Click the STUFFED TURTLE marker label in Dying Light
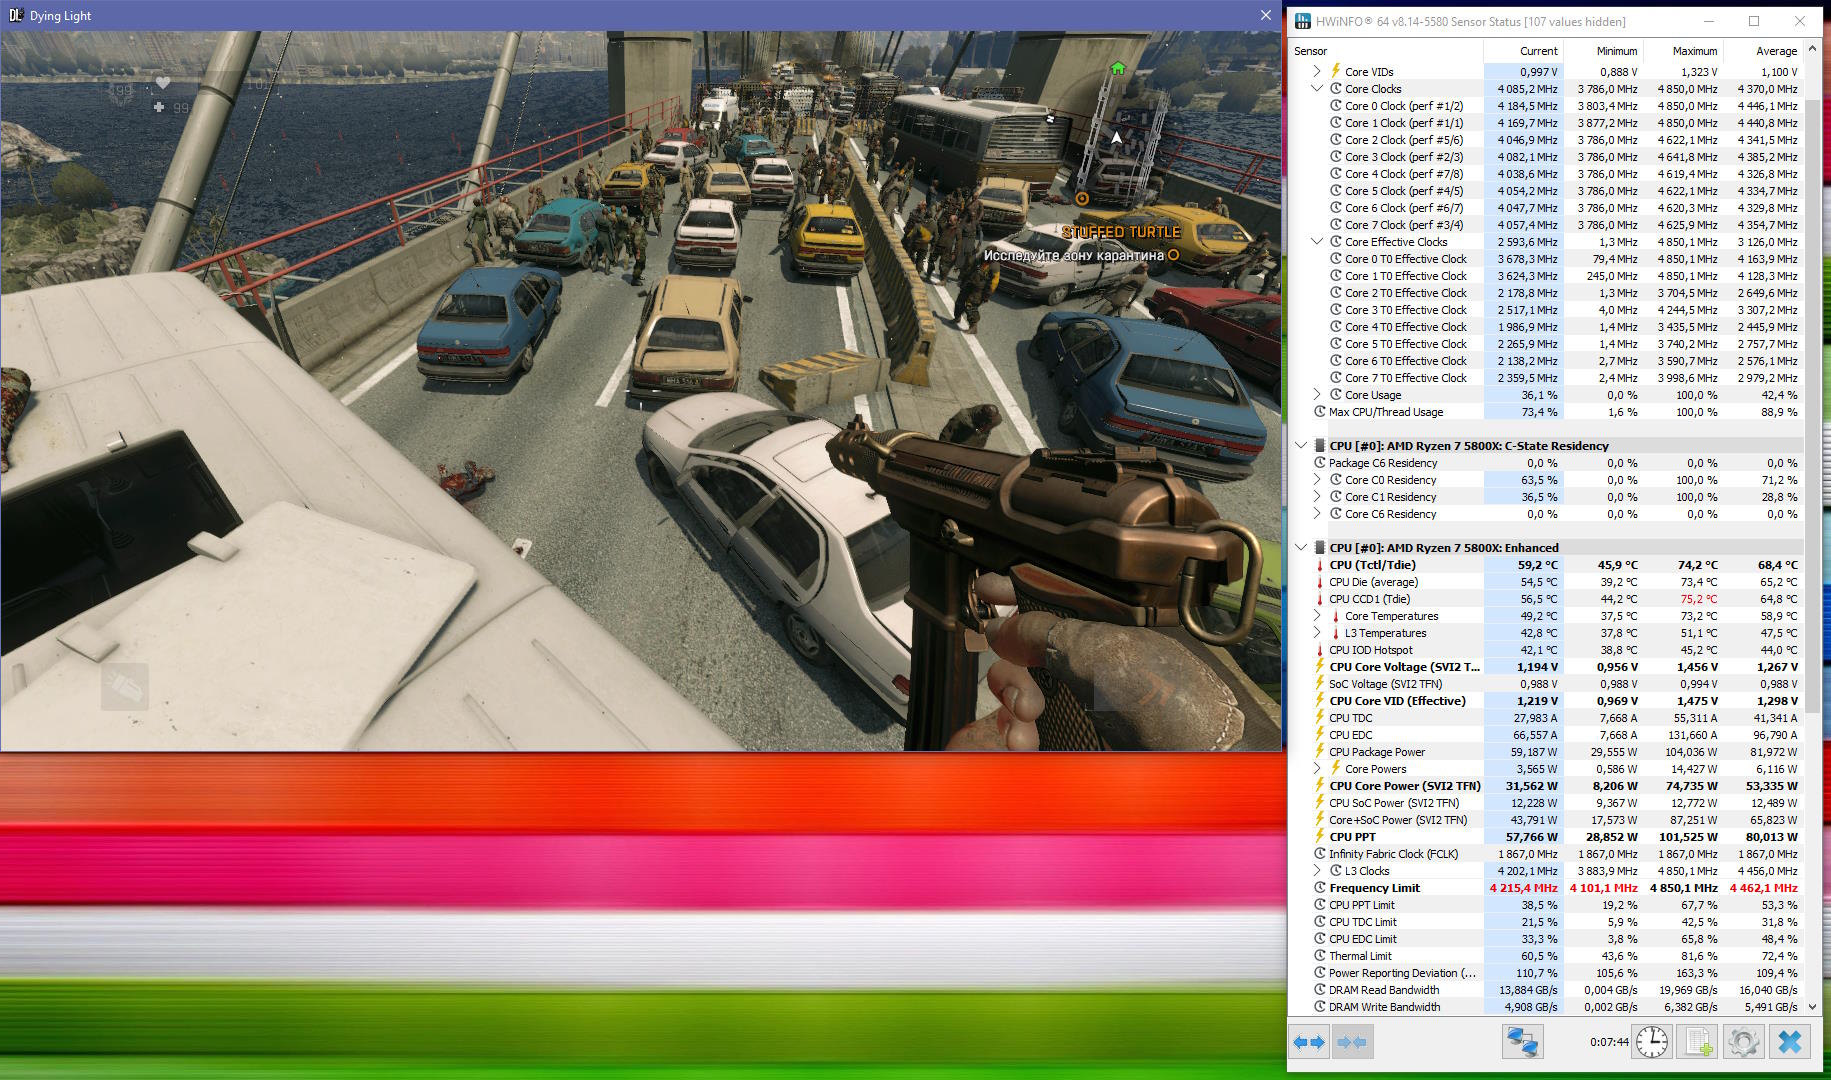 1121,232
